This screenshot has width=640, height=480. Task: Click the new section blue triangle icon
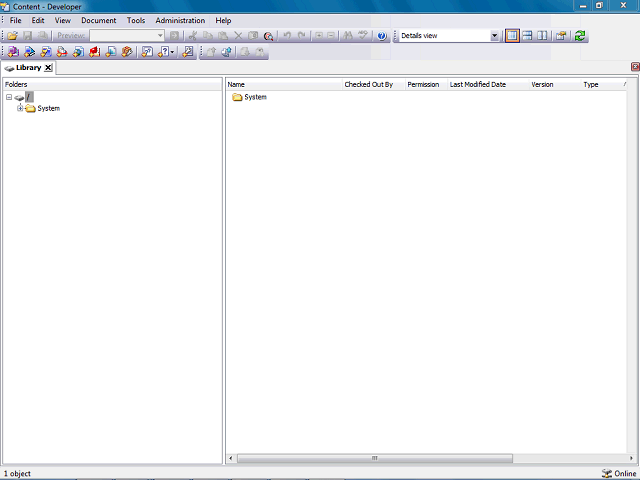(x=29, y=52)
